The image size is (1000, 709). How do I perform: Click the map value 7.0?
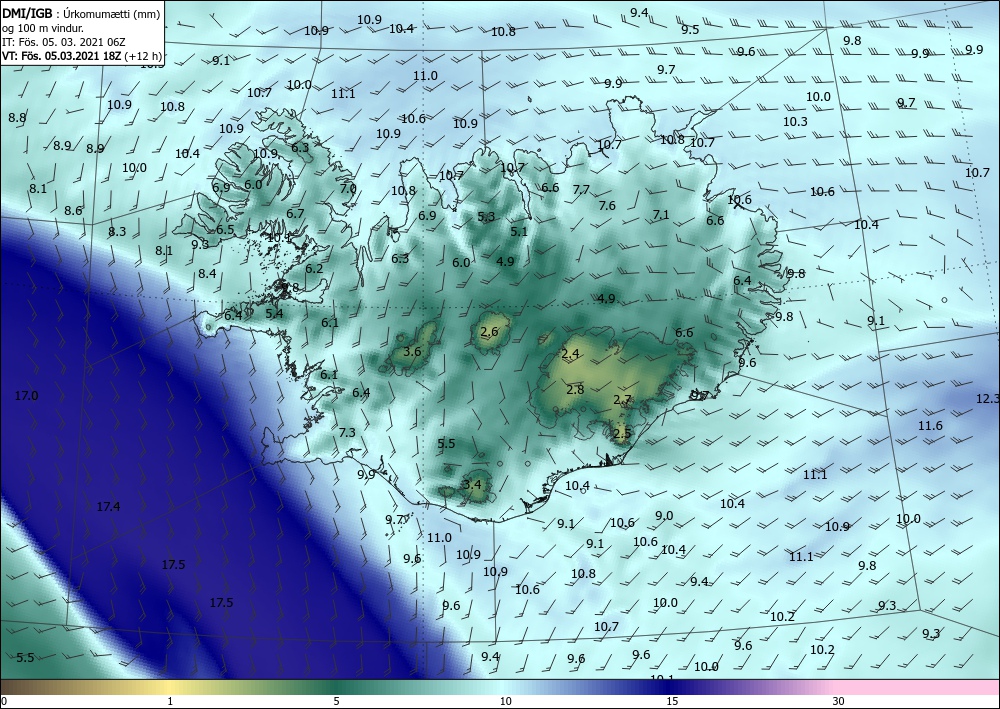[x=348, y=189]
